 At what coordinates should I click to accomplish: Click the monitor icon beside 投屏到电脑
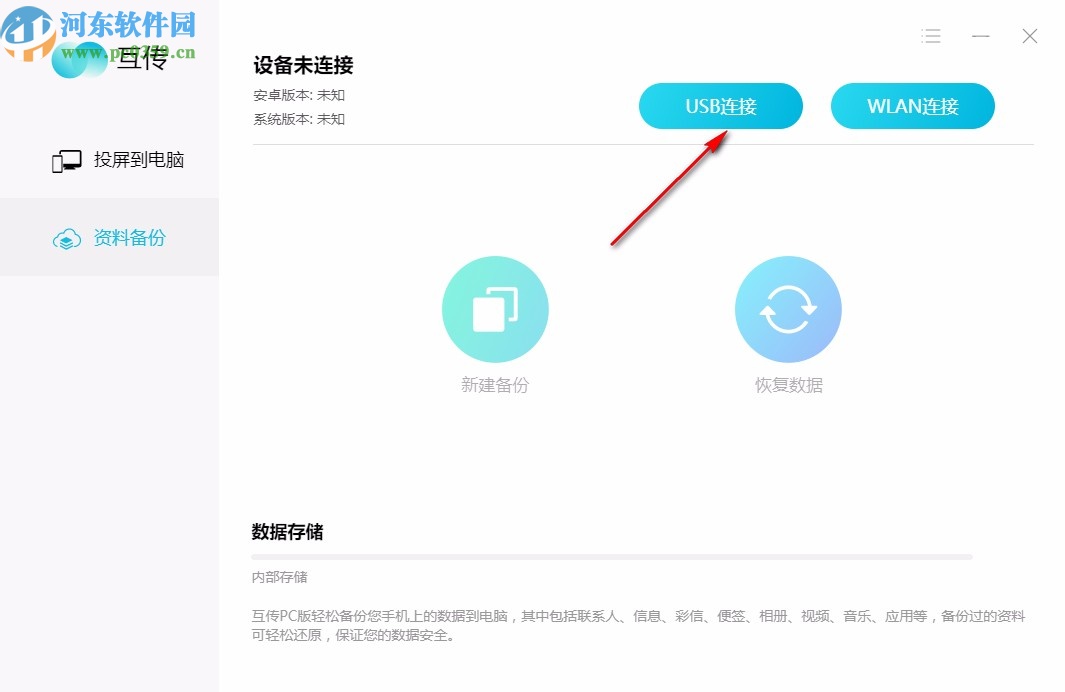coord(66,159)
